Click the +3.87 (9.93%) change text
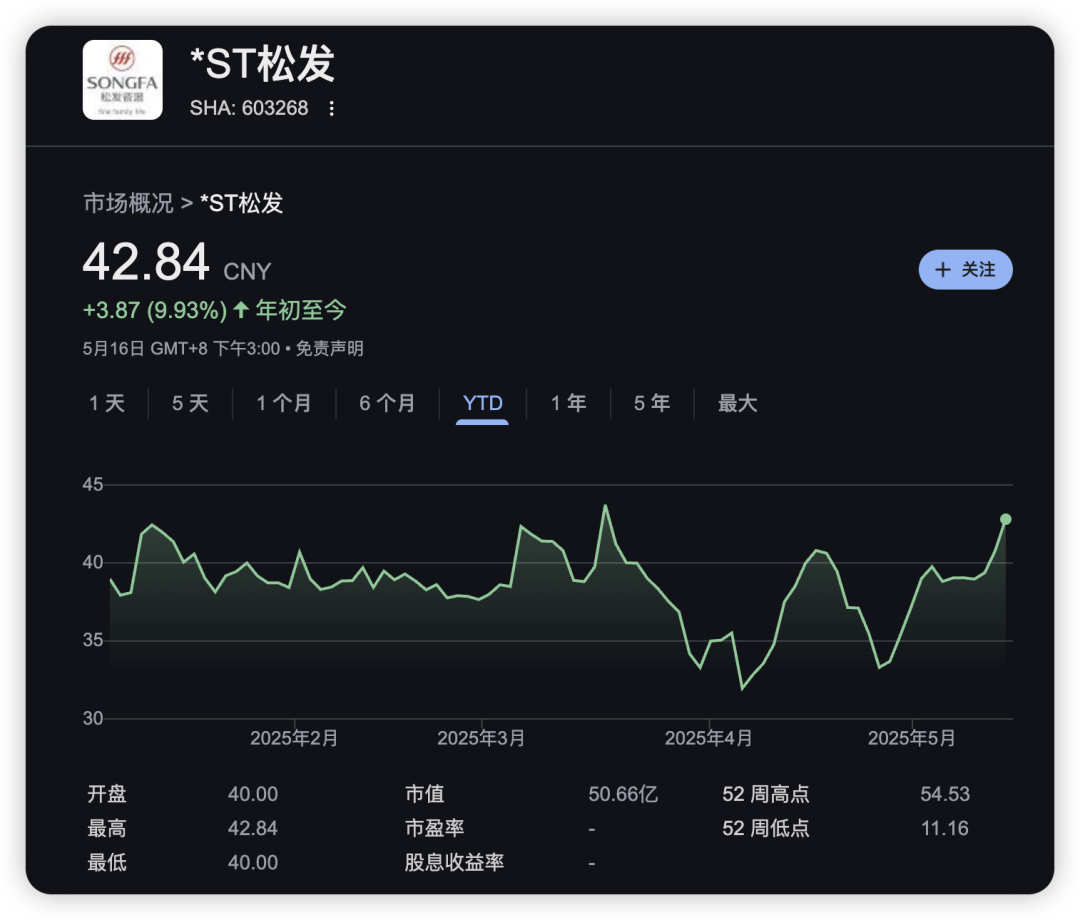This screenshot has height=920, width=1080. 155,310
